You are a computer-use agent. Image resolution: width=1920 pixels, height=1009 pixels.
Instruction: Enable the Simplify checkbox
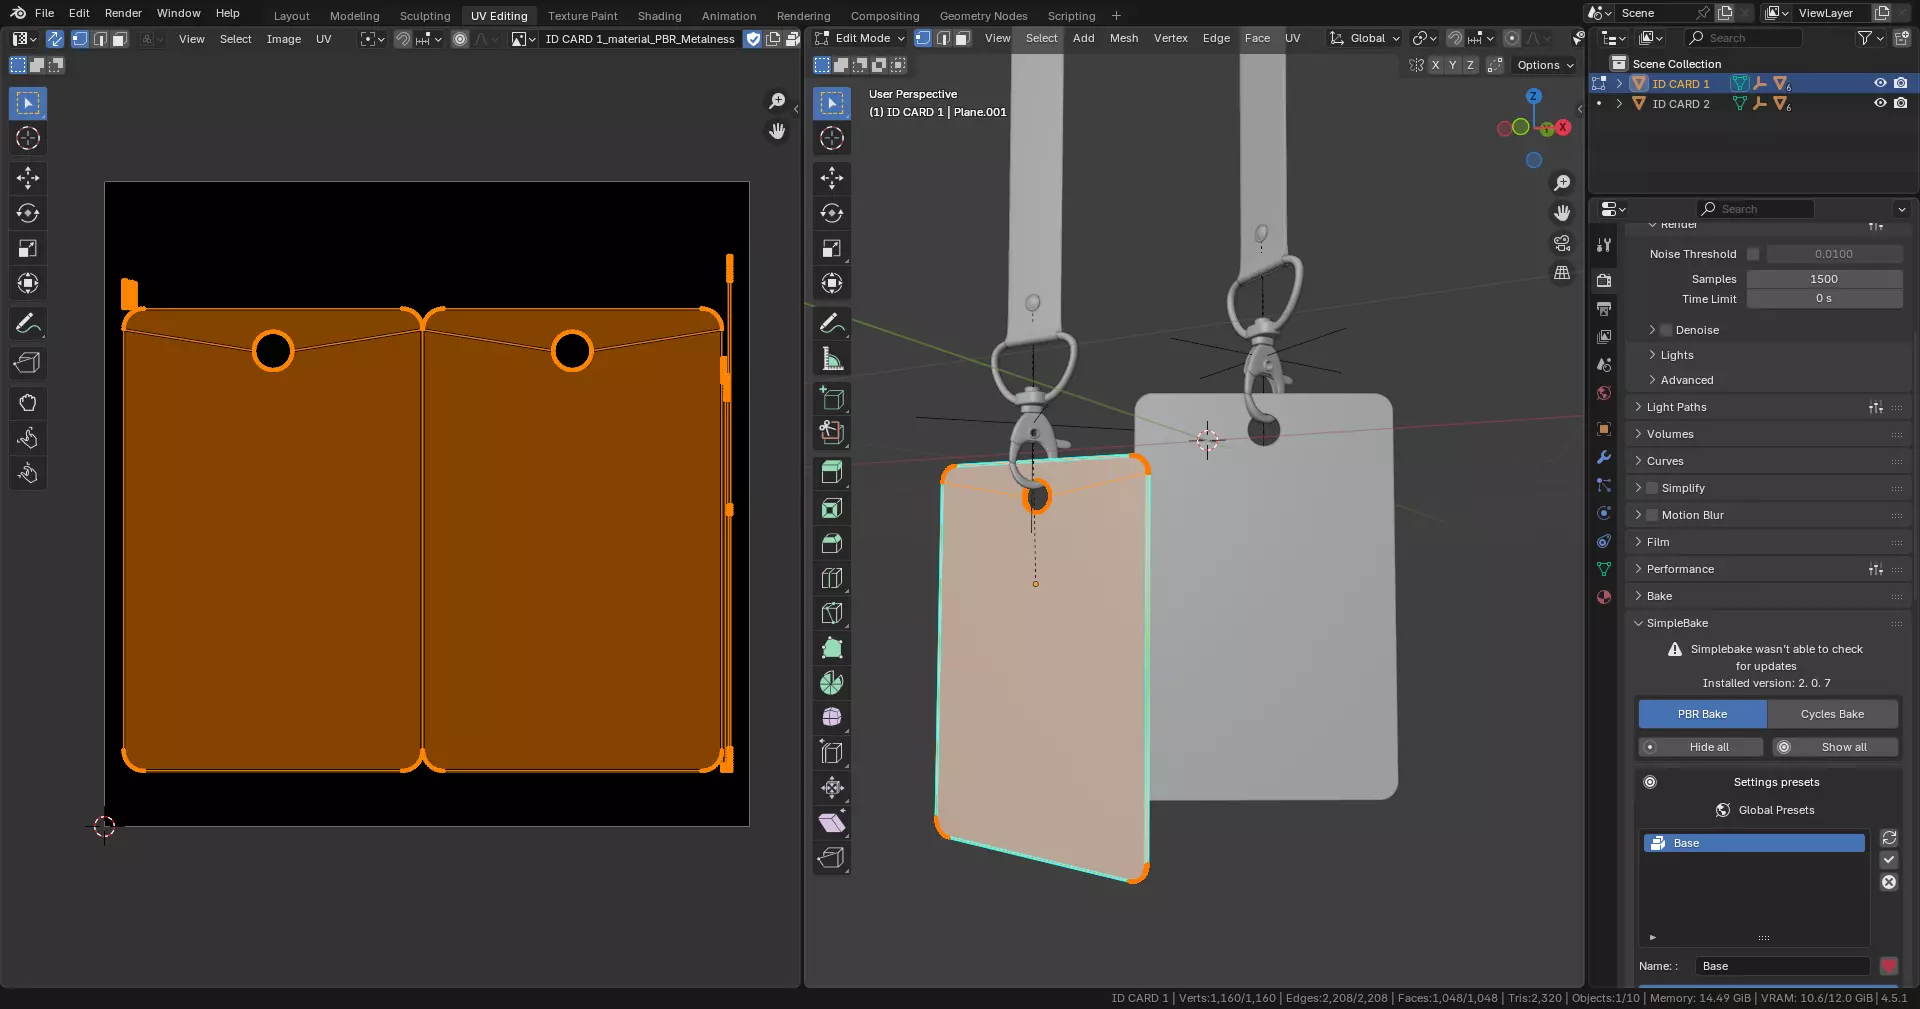(x=1652, y=488)
